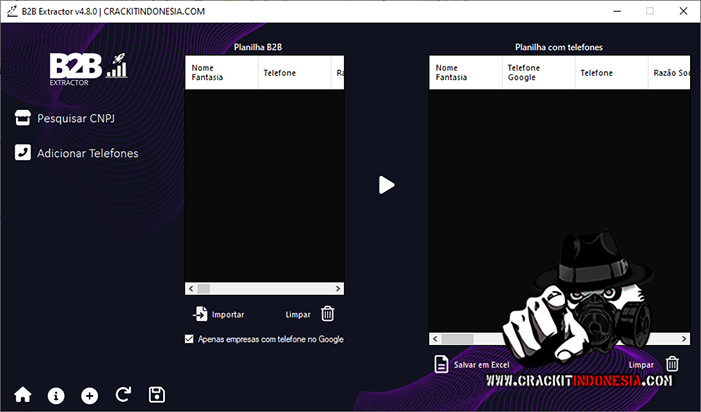Click left arrow of right table's horizontal scrollbar
The width and height of the screenshot is (701, 412).
(435, 339)
